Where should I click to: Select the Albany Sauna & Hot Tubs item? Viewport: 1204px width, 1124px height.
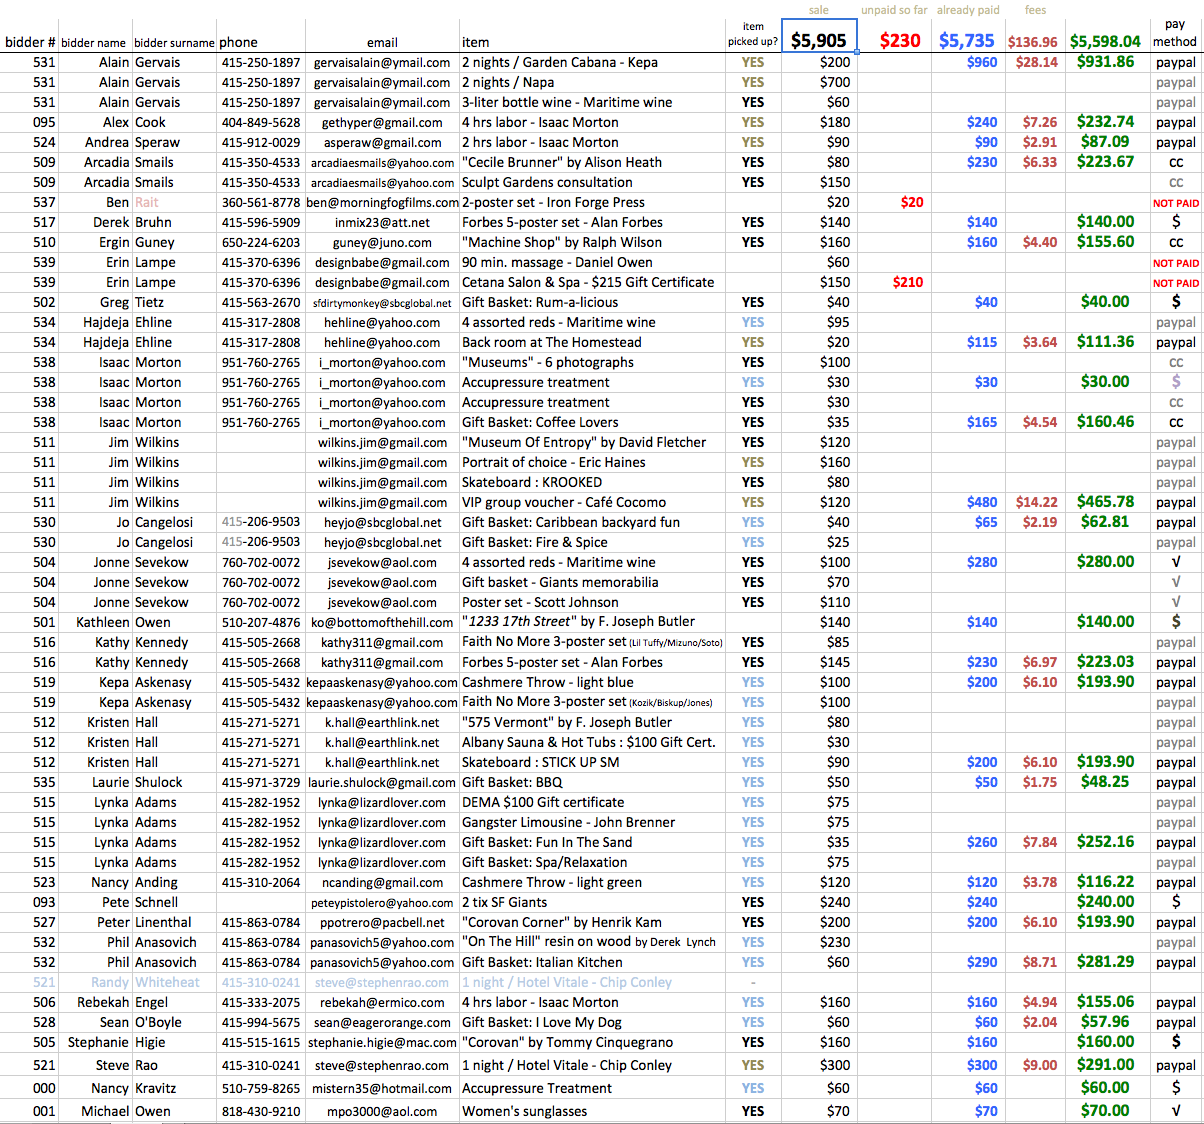[x=589, y=742]
